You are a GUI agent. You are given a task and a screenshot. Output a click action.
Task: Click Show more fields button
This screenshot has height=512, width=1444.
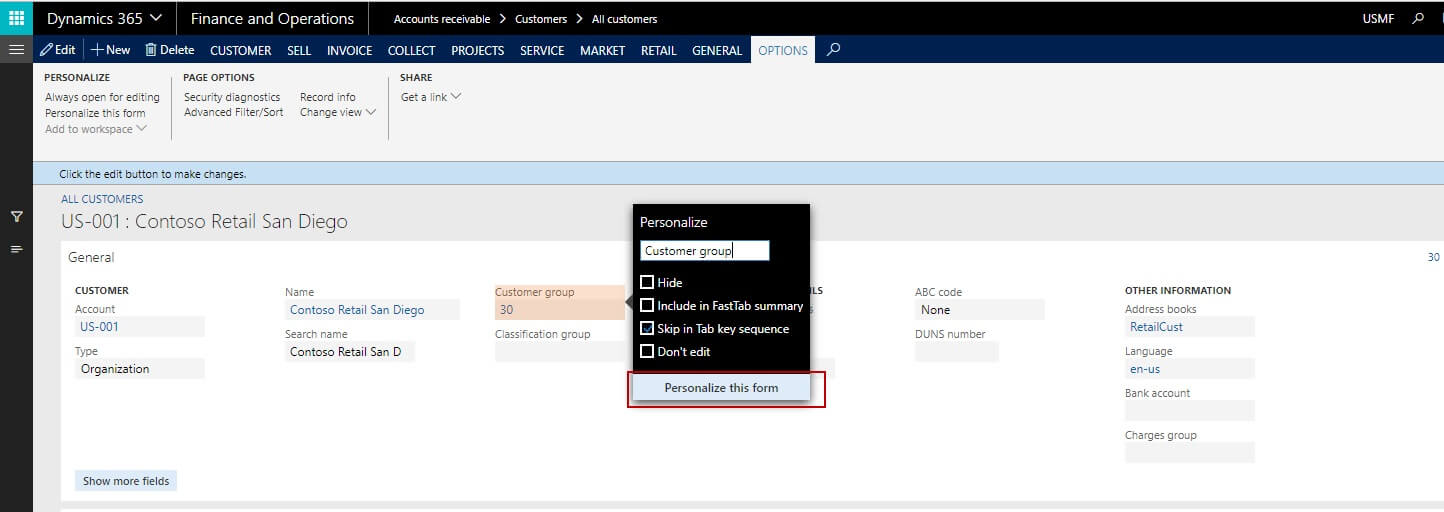click(126, 481)
